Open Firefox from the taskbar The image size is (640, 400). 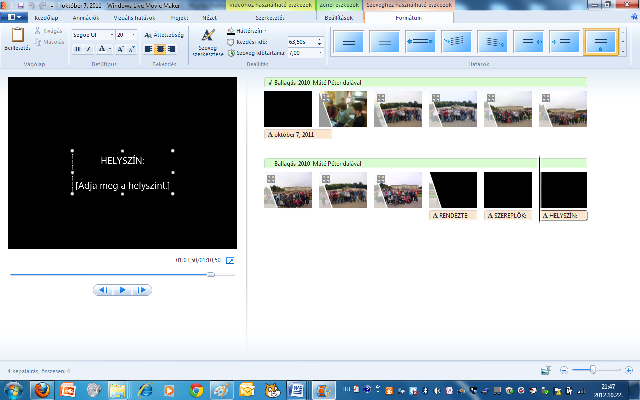coord(41,389)
